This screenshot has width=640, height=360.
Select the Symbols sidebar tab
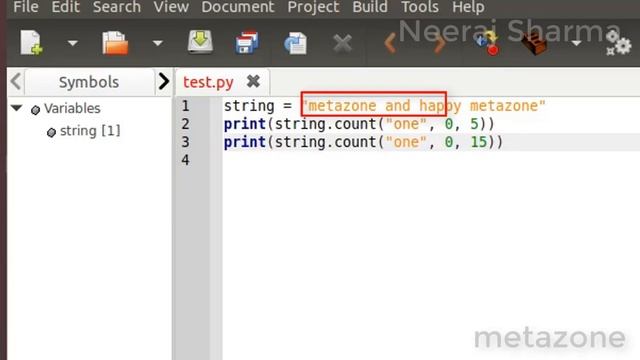tap(89, 82)
